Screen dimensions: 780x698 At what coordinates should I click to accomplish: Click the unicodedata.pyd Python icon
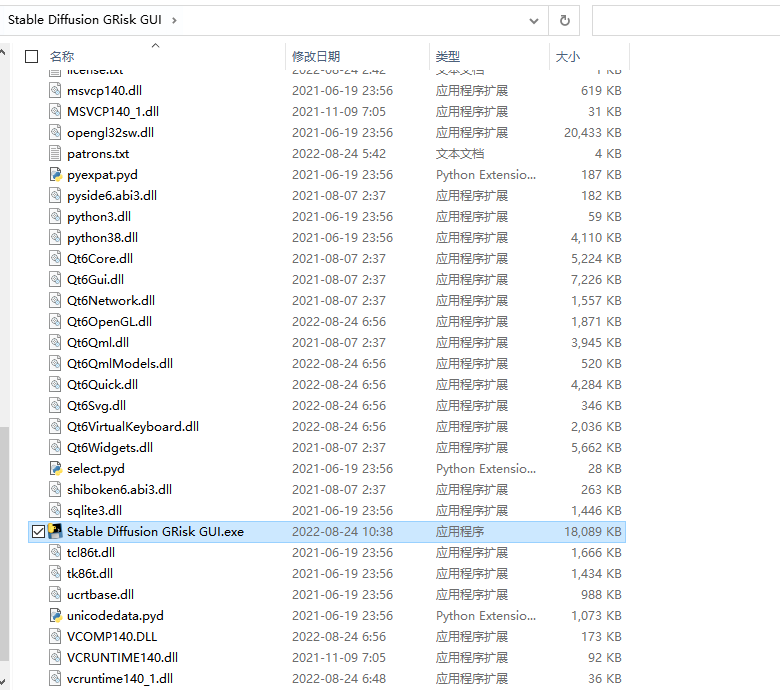point(55,615)
